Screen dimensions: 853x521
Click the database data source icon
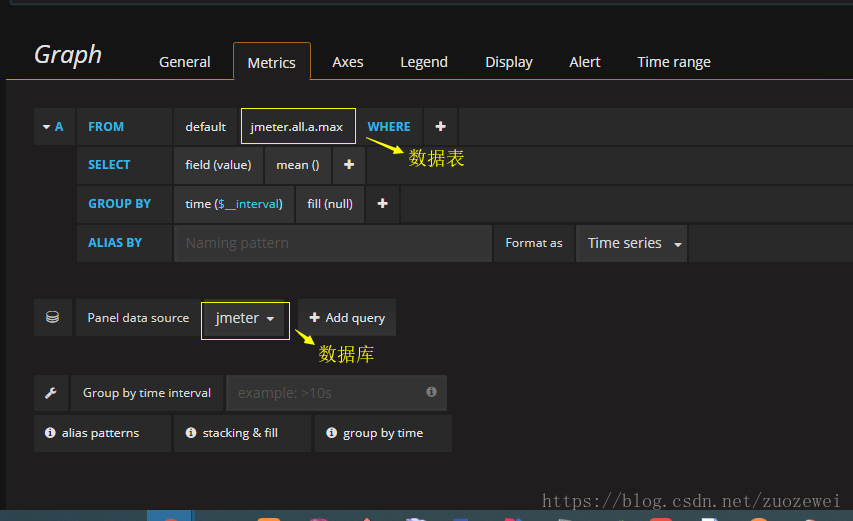click(53, 317)
